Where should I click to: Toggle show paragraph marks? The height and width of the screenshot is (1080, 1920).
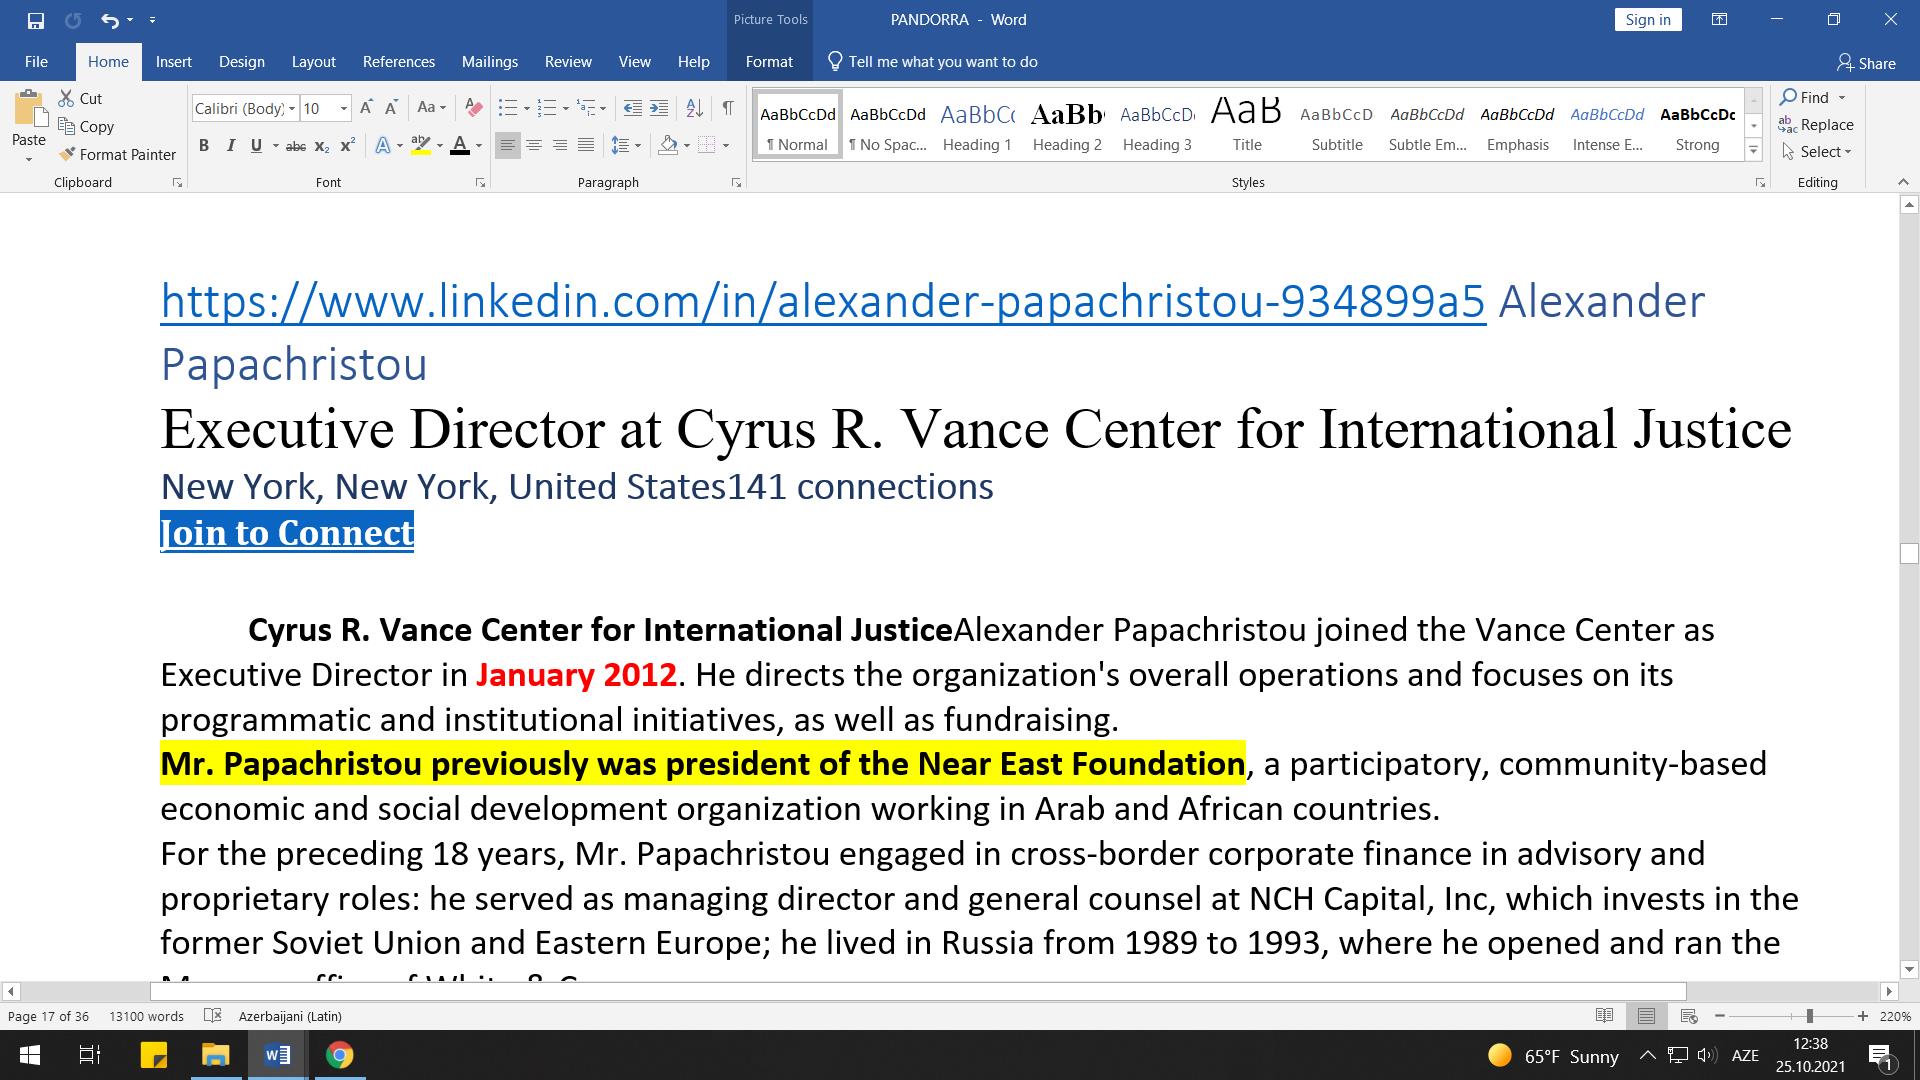[x=727, y=108]
